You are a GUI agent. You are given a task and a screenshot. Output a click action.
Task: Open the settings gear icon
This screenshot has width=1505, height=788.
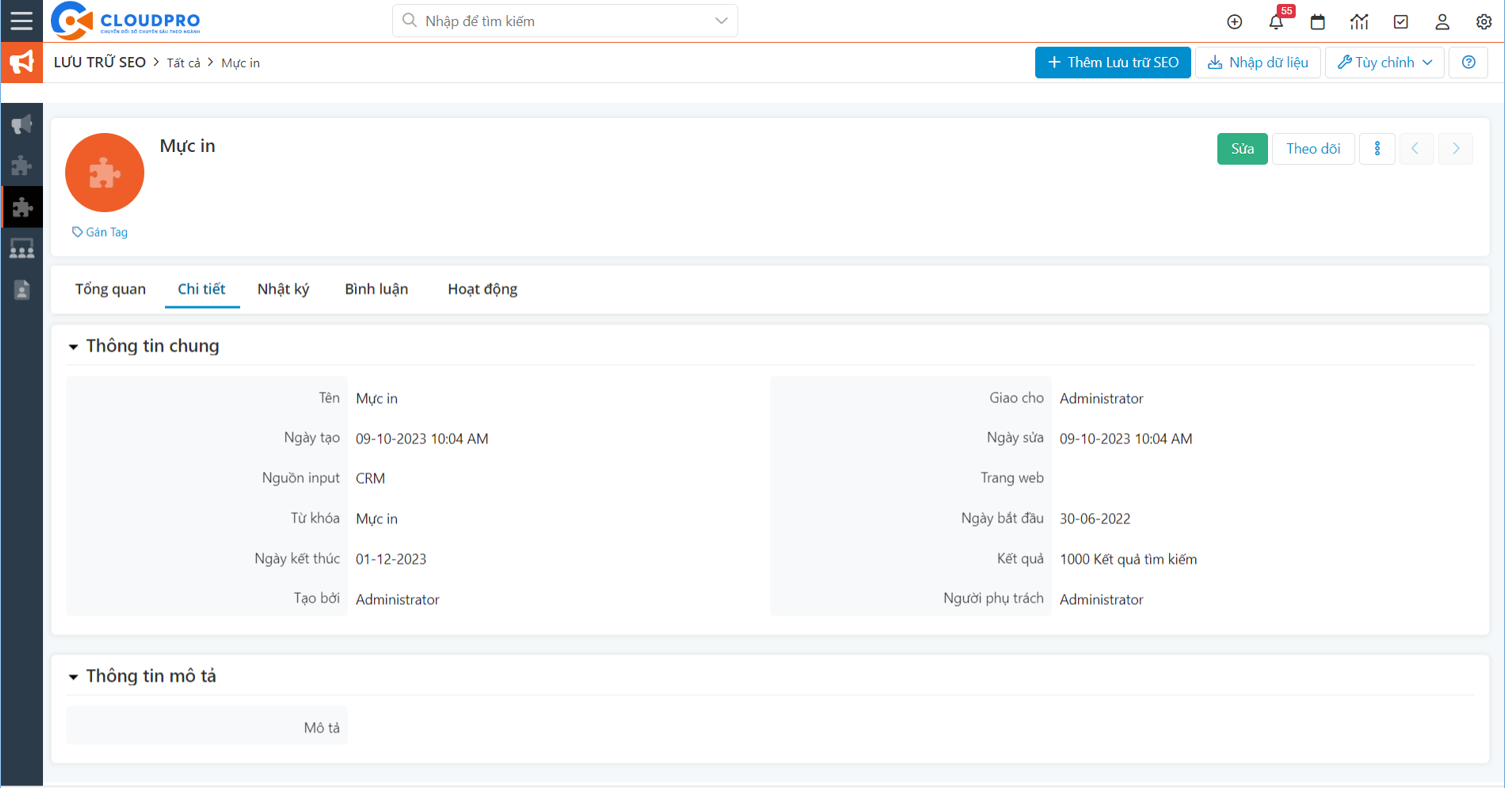coord(1484,22)
